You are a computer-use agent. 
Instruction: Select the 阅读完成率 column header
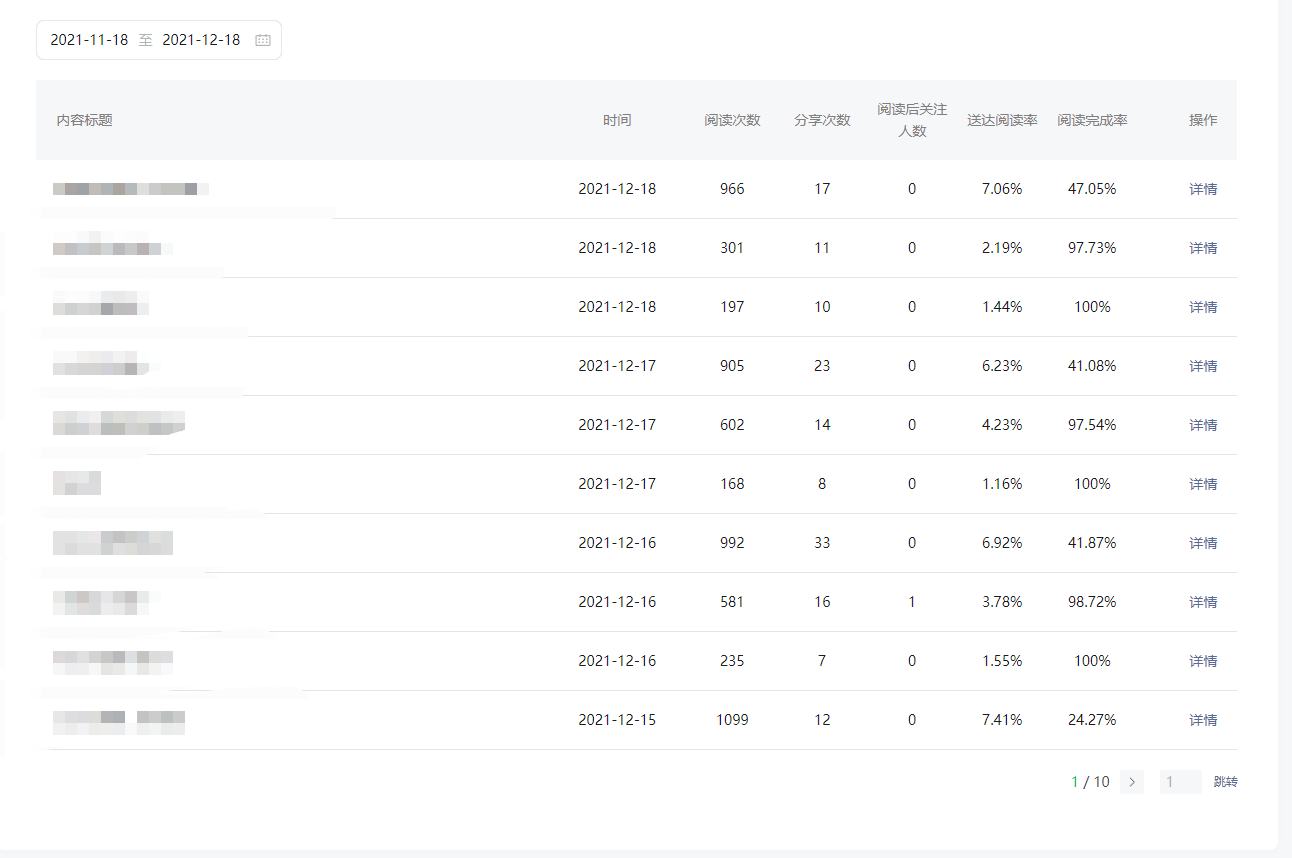click(x=1092, y=120)
